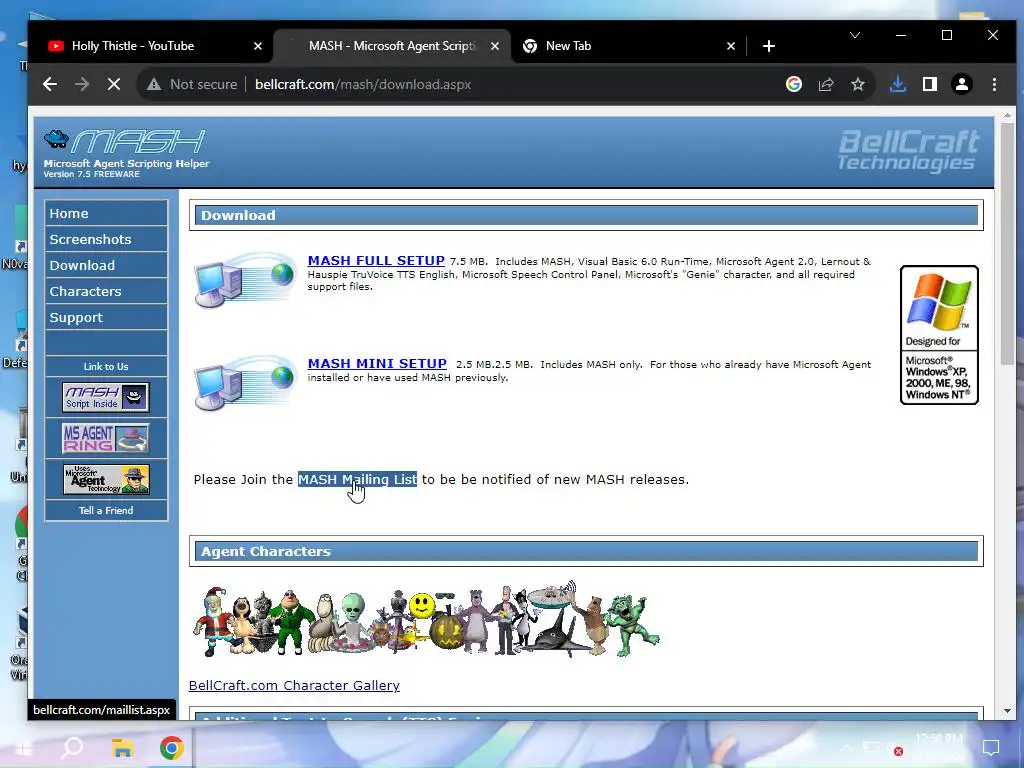Image resolution: width=1024 pixels, height=768 pixels.
Task: Open the Chrome profile avatar
Action: 962,84
